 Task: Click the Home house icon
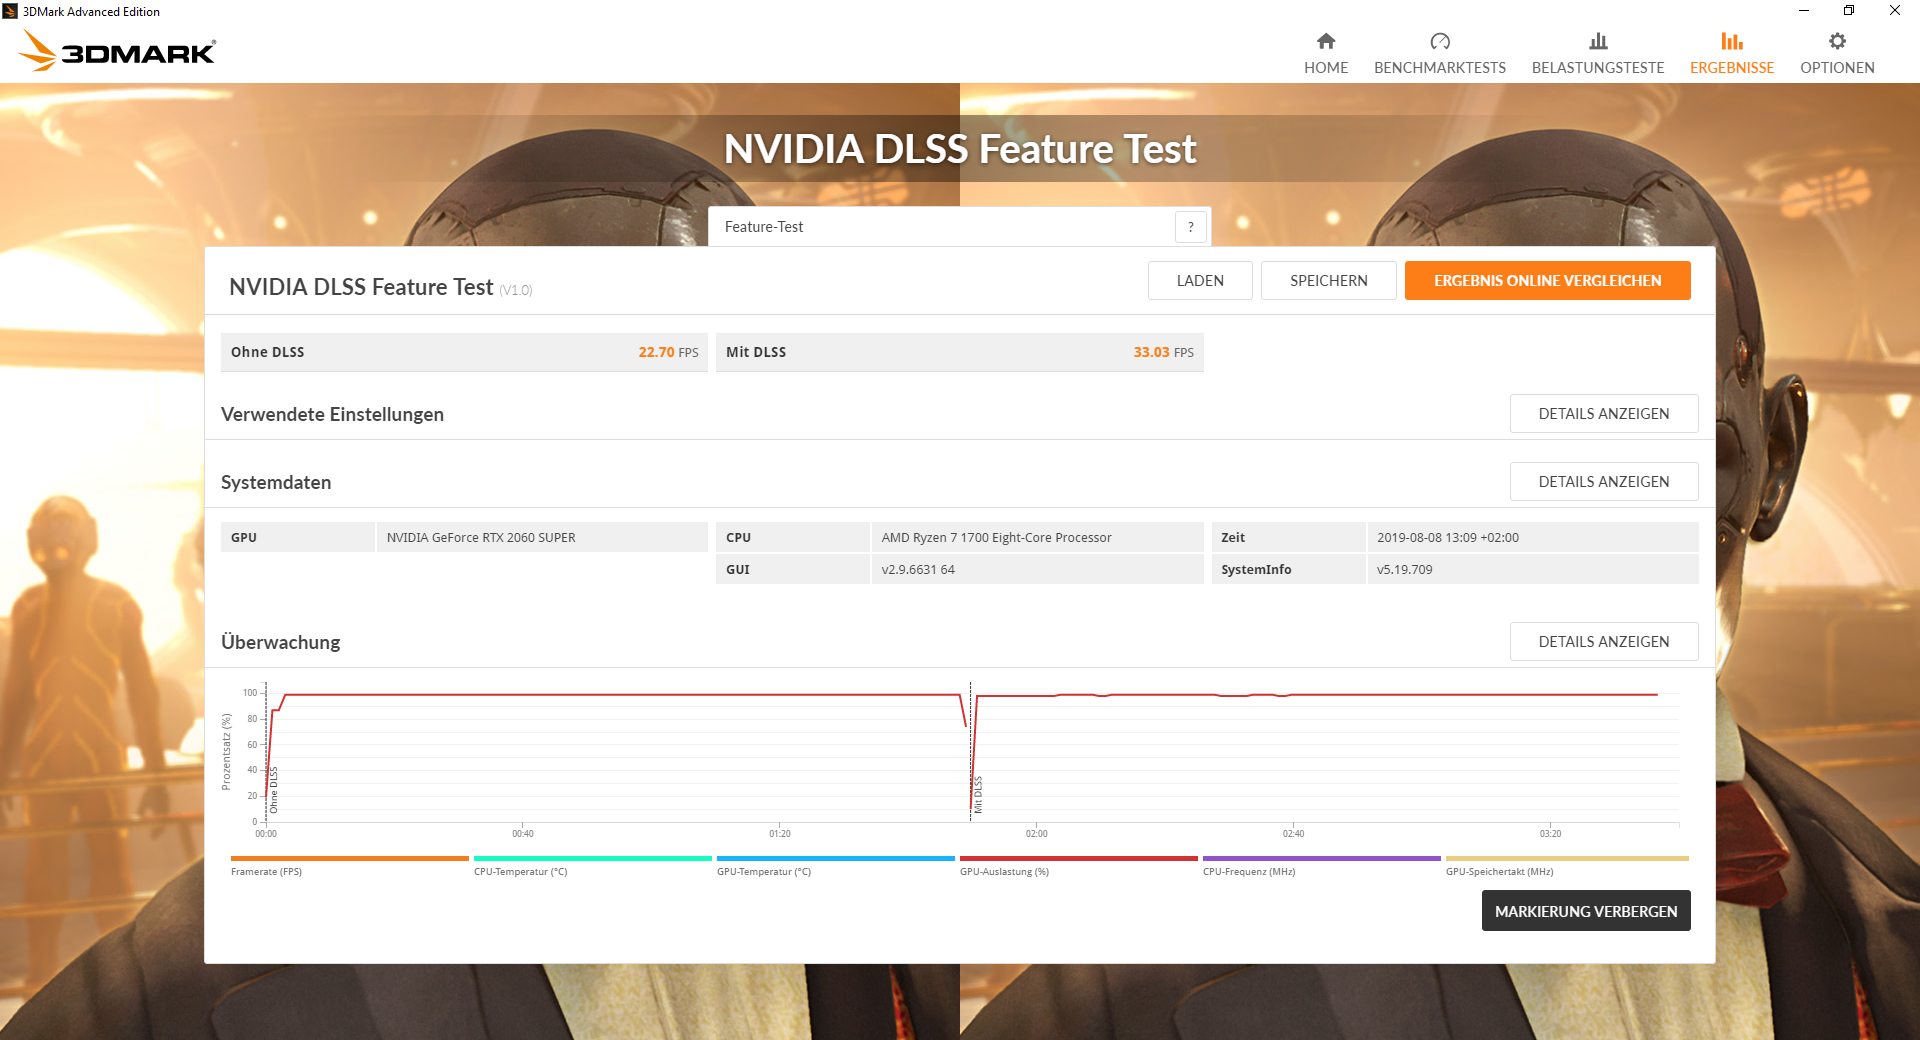pyautogui.click(x=1326, y=41)
